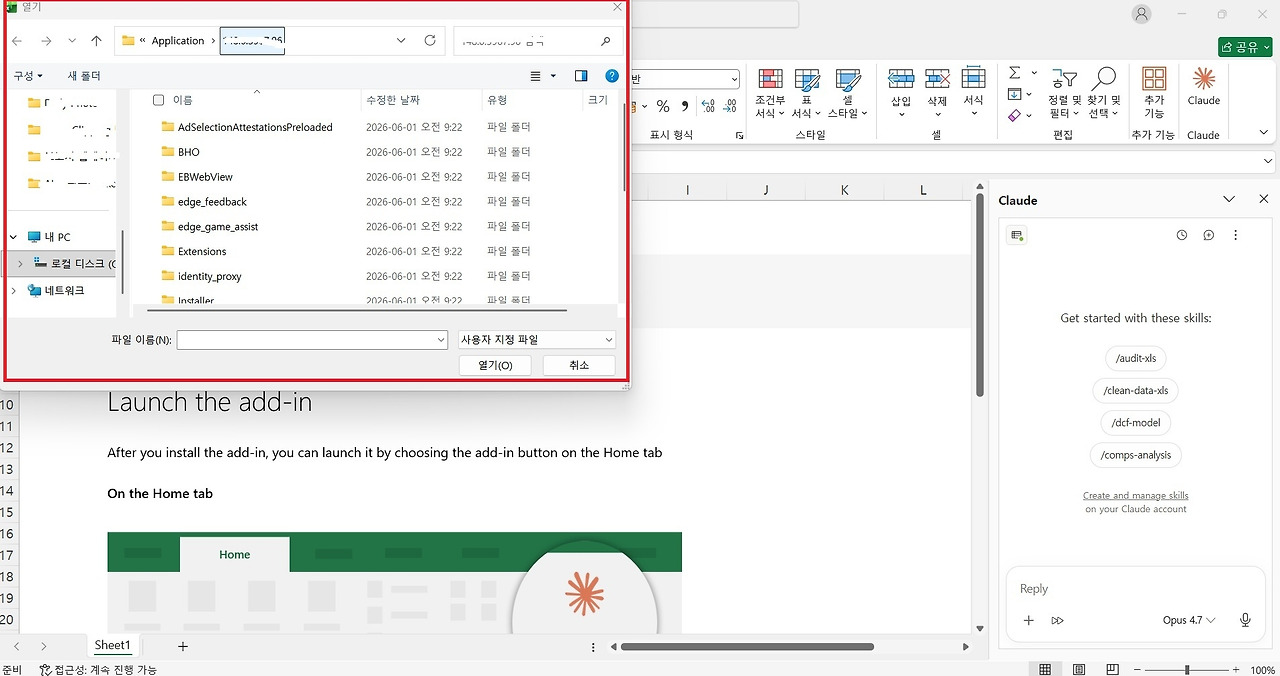The height and width of the screenshot is (676, 1280).
Task: Click the spreadsheet context icon in Claude panel
Action: click(1017, 235)
